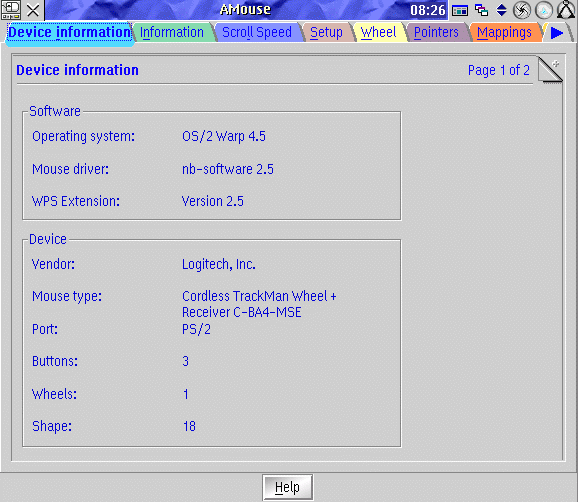Open the Scroll Speed tab
The image size is (578, 502).
pyautogui.click(x=257, y=32)
